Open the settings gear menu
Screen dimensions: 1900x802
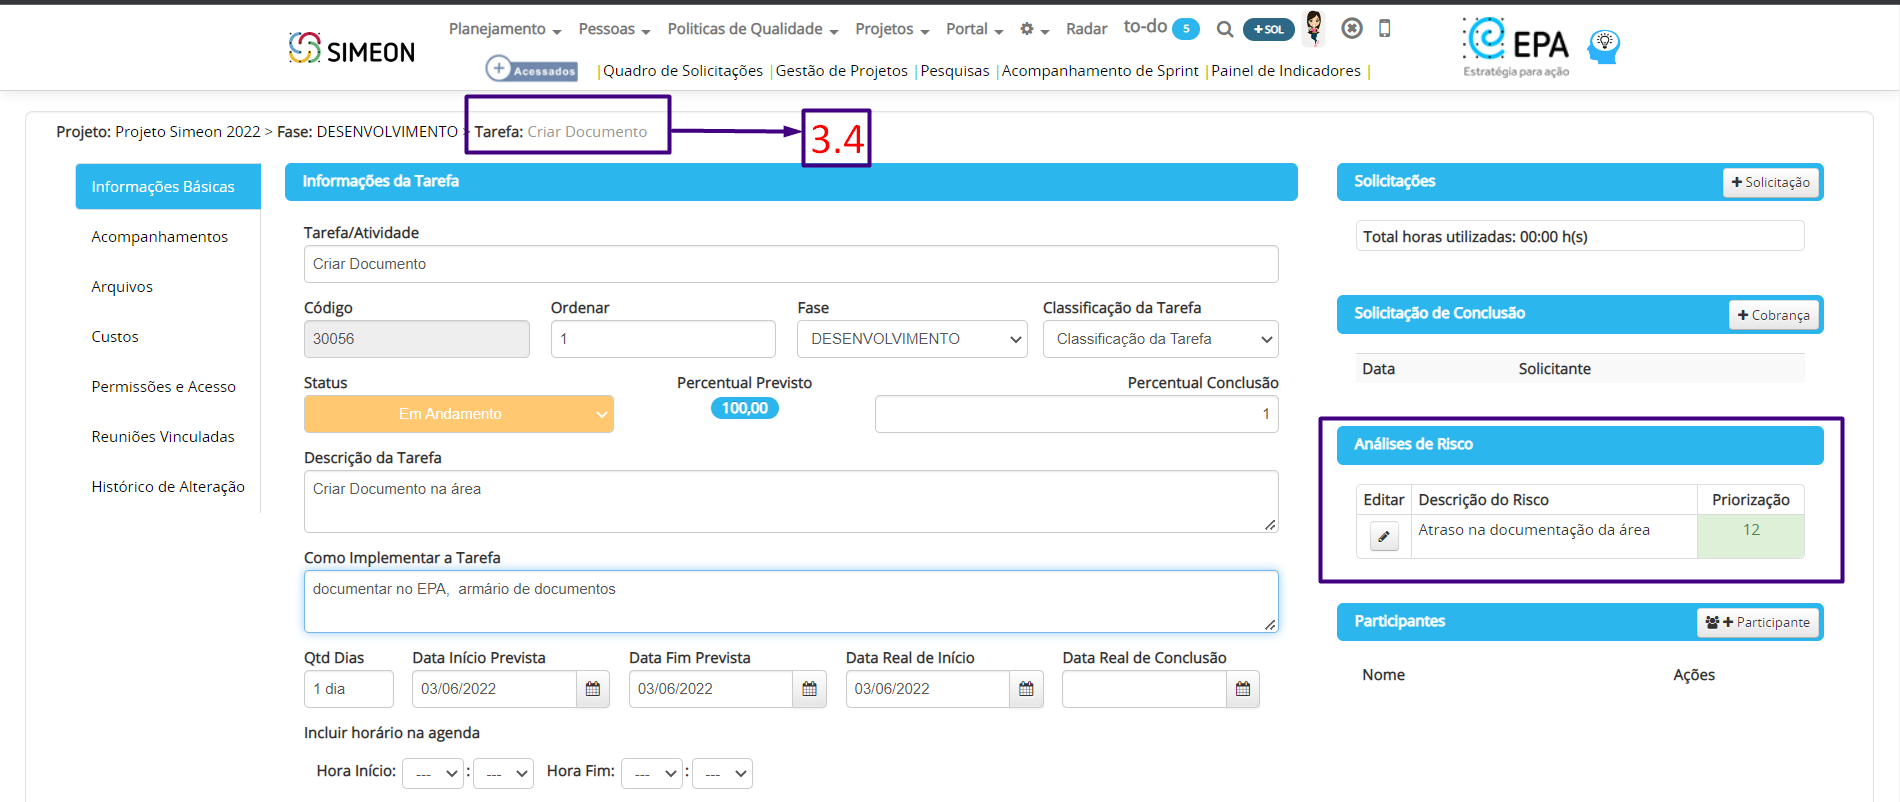pyautogui.click(x=1033, y=30)
